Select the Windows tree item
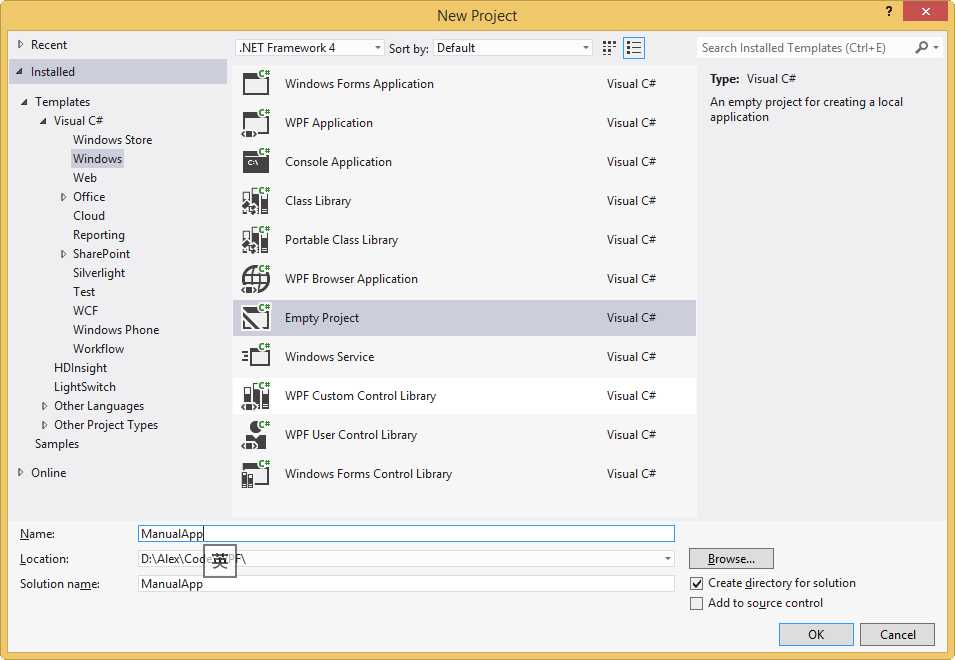 tap(97, 158)
